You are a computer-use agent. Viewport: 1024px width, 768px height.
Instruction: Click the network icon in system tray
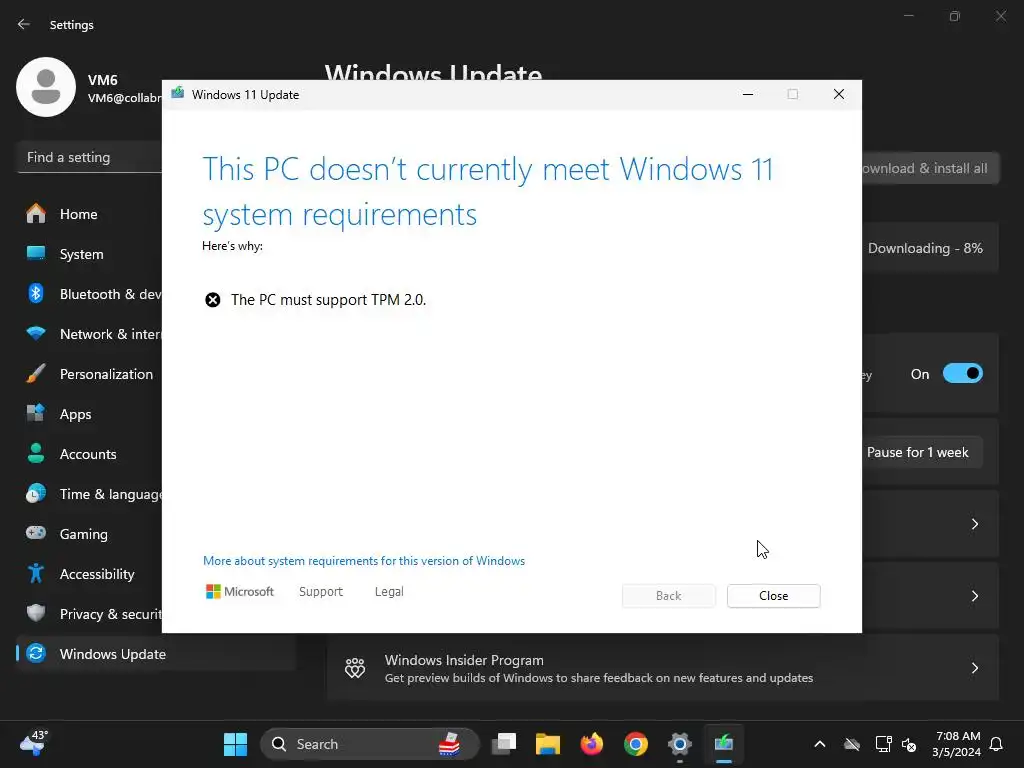click(883, 744)
